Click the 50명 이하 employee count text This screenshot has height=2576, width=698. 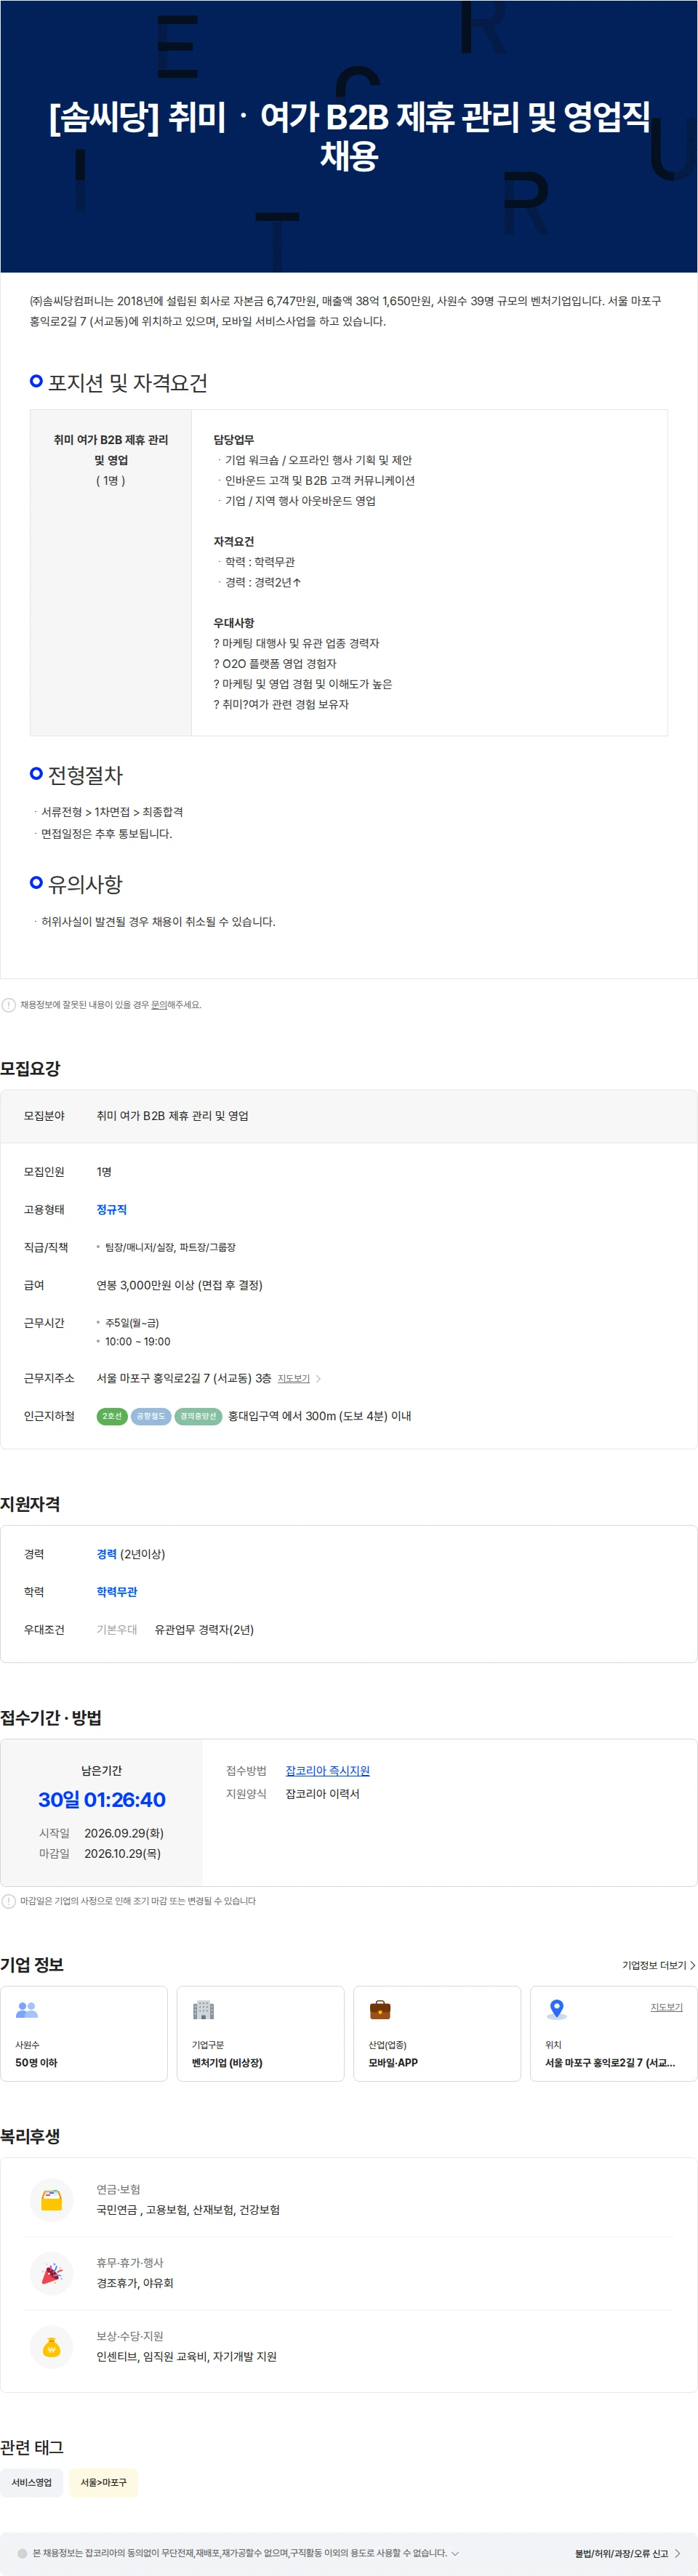[36, 2063]
